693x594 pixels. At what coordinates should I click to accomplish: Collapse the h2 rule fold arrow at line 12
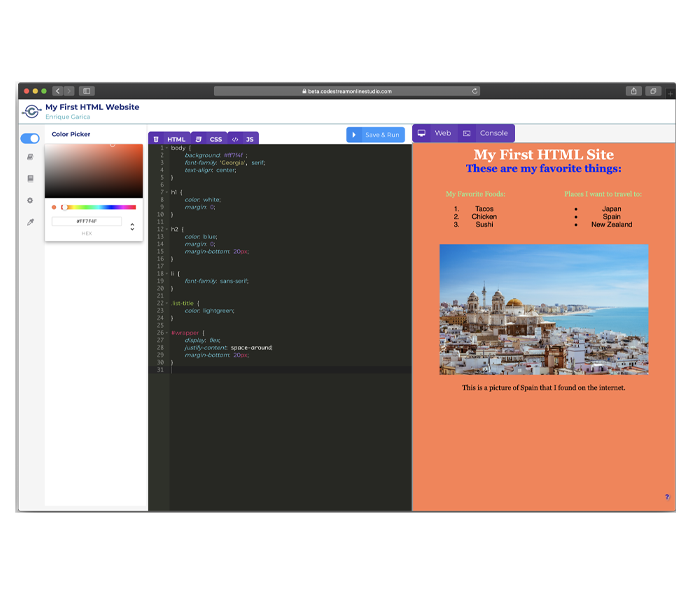(x=167, y=229)
